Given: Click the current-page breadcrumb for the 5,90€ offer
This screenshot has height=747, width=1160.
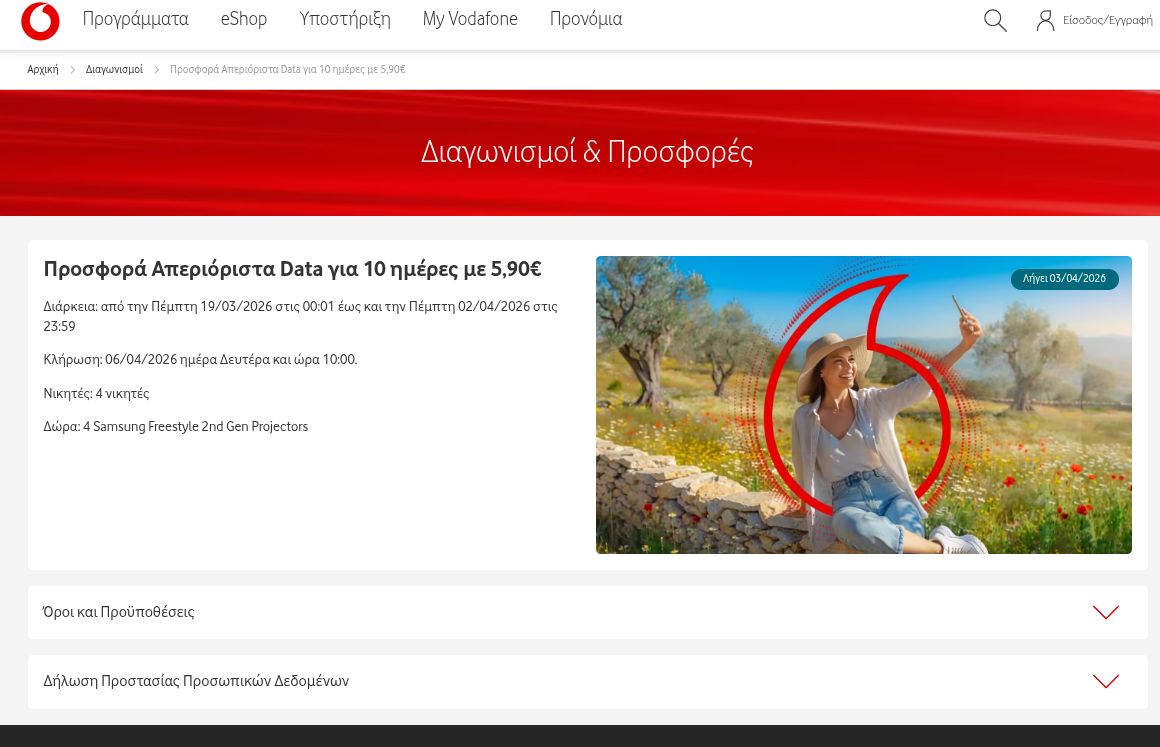Looking at the screenshot, I should pyautogui.click(x=287, y=70).
